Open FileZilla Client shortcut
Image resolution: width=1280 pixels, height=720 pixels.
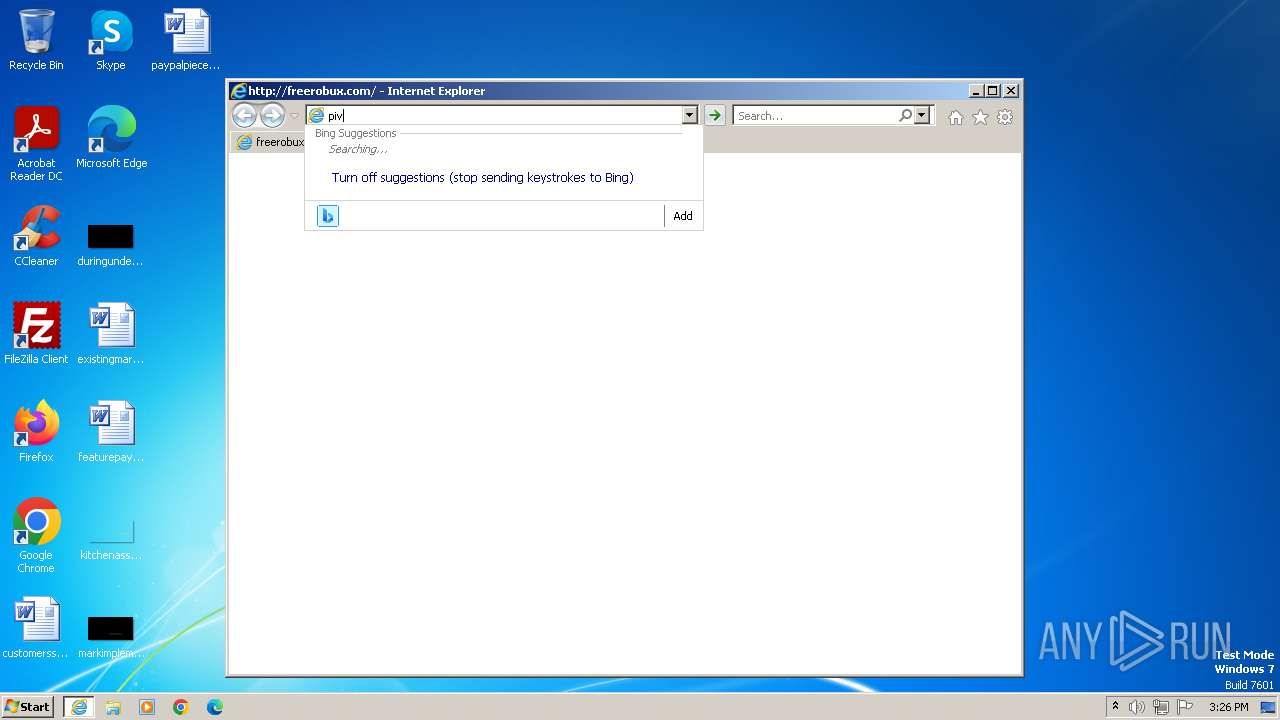(36, 334)
